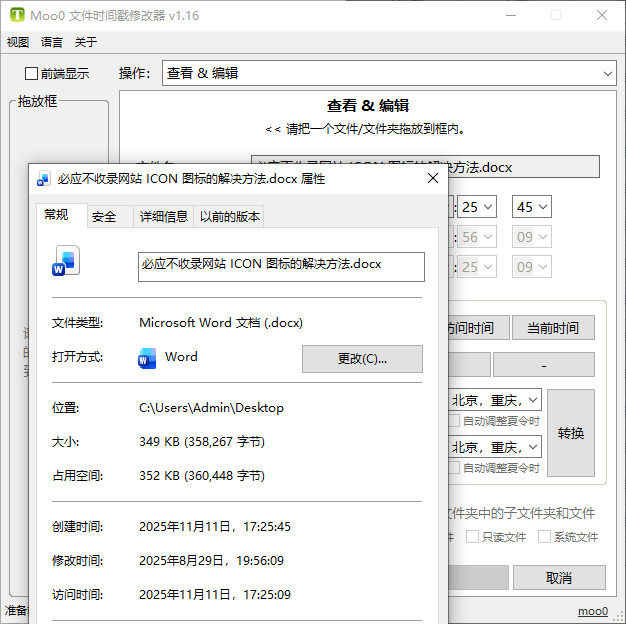The width and height of the screenshot is (626, 624).
Task: Click the 查看 & 编辑 panel heading
Action: click(368, 106)
